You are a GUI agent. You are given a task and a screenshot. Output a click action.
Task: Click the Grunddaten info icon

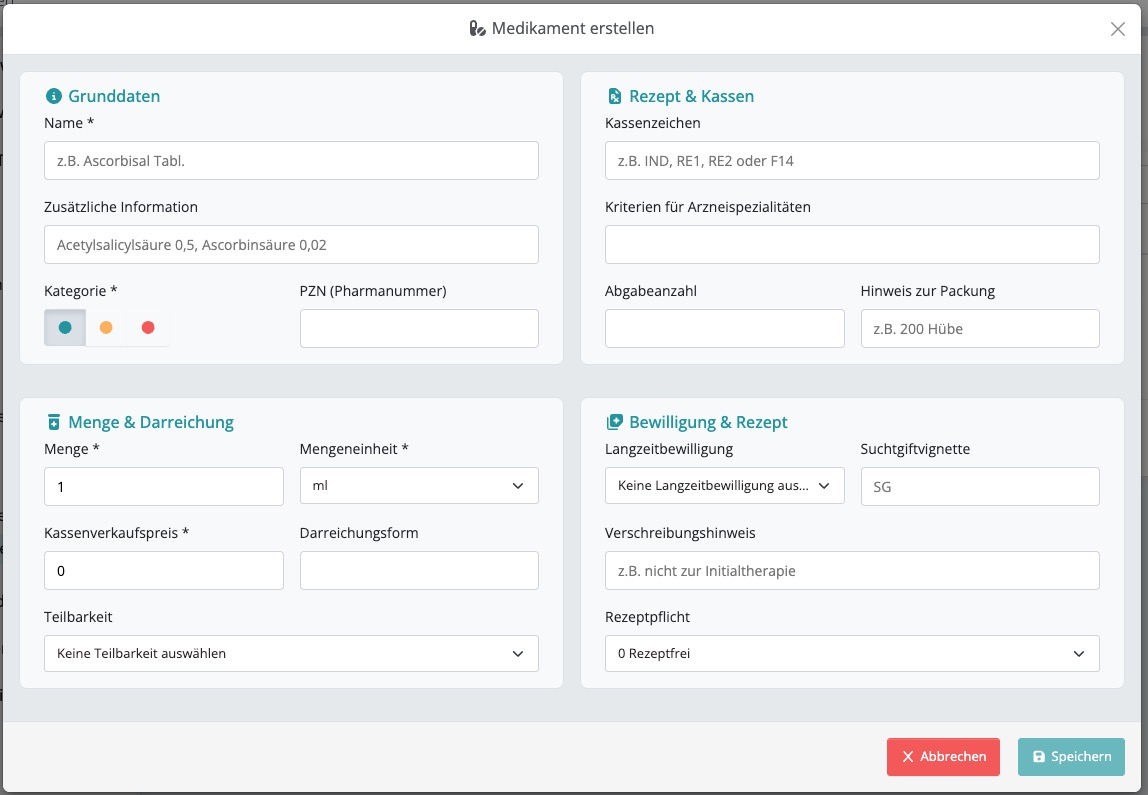point(53,96)
